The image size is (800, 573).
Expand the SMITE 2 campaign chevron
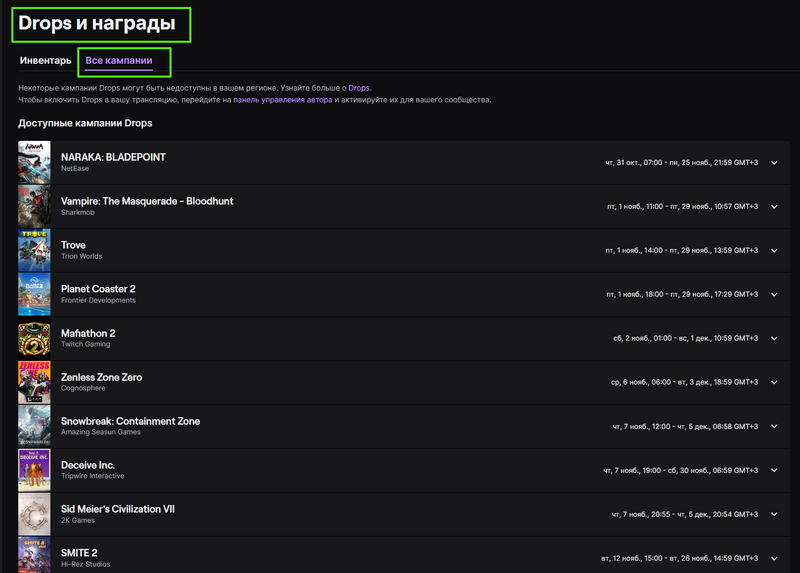(774, 558)
